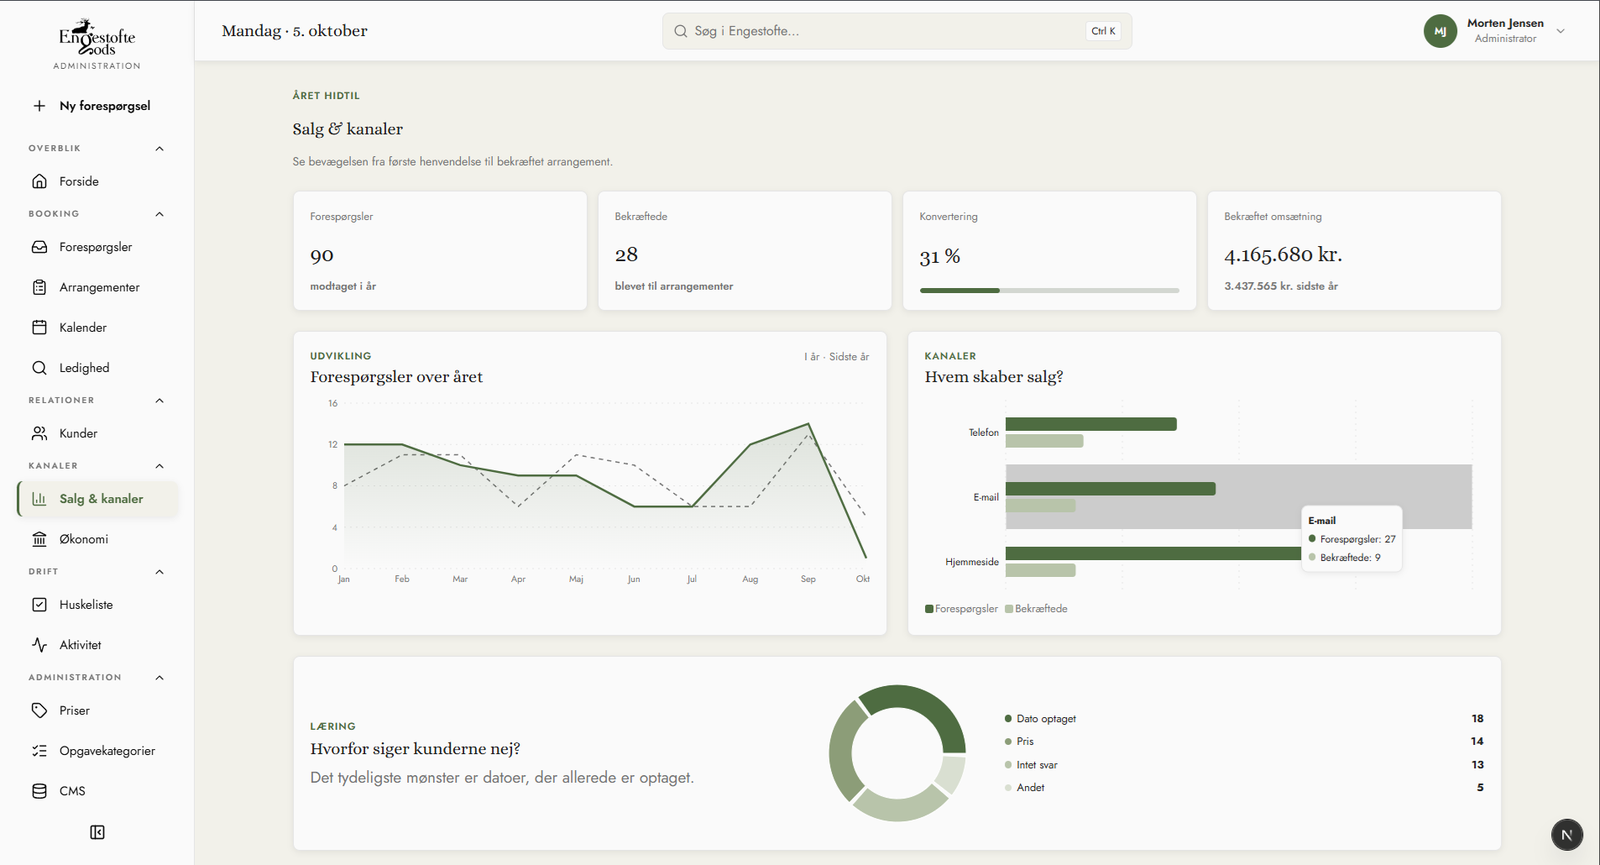The height and width of the screenshot is (865, 1600).
Task: Click the Hjemmeside Bekræftede light bar
Action: click(1041, 570)
